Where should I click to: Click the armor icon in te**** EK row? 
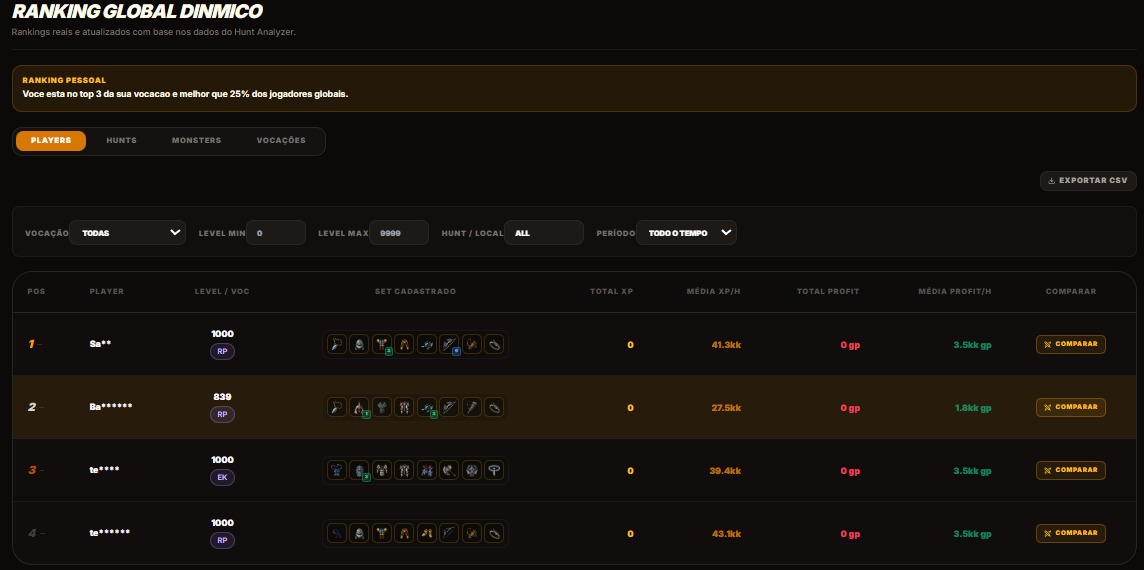pos(382,470)
